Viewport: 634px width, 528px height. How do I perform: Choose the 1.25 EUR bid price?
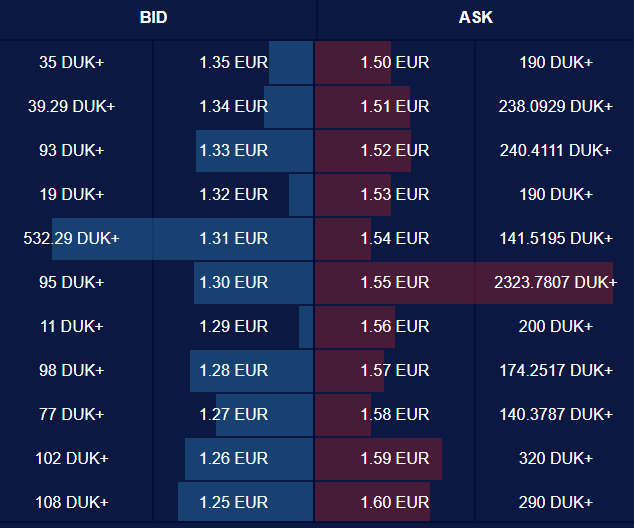(233, 502)
